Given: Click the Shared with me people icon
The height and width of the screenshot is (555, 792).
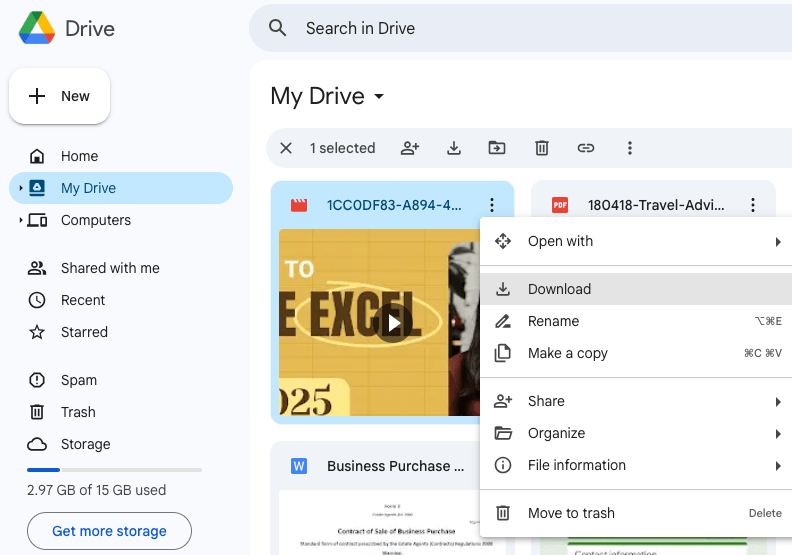Looking at the screenshot, I should click(x=37, y=268).
